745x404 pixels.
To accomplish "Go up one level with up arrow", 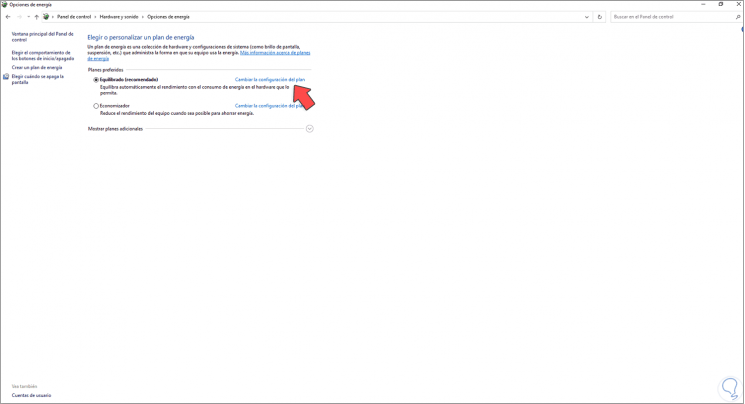I will tap(37, 17).
